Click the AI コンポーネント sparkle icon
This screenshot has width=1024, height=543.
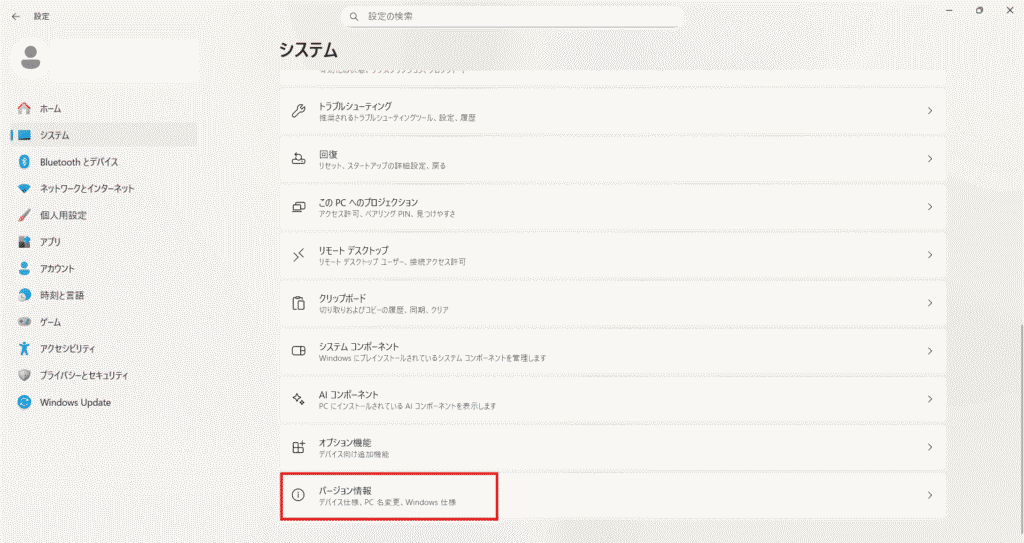pos(298,399)
